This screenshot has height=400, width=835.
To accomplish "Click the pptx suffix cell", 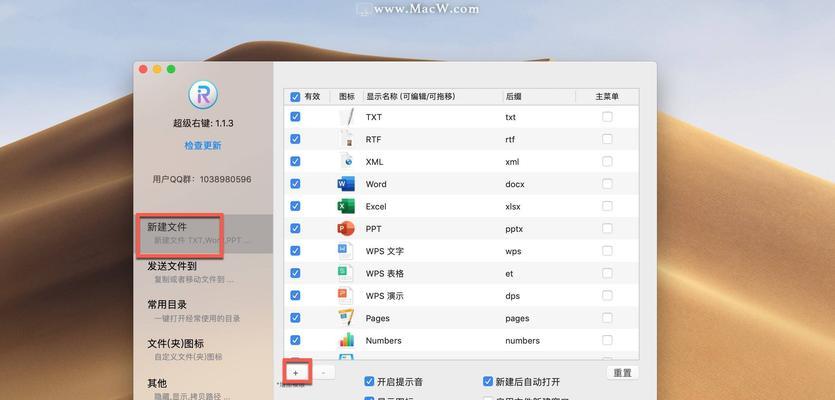I will tap(515, 228).
